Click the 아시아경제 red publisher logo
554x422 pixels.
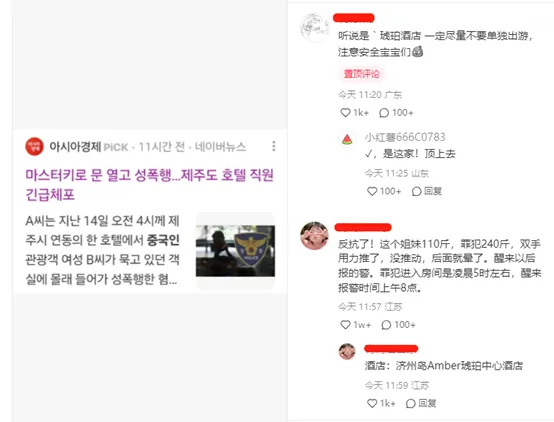click(x=34, y=146)
